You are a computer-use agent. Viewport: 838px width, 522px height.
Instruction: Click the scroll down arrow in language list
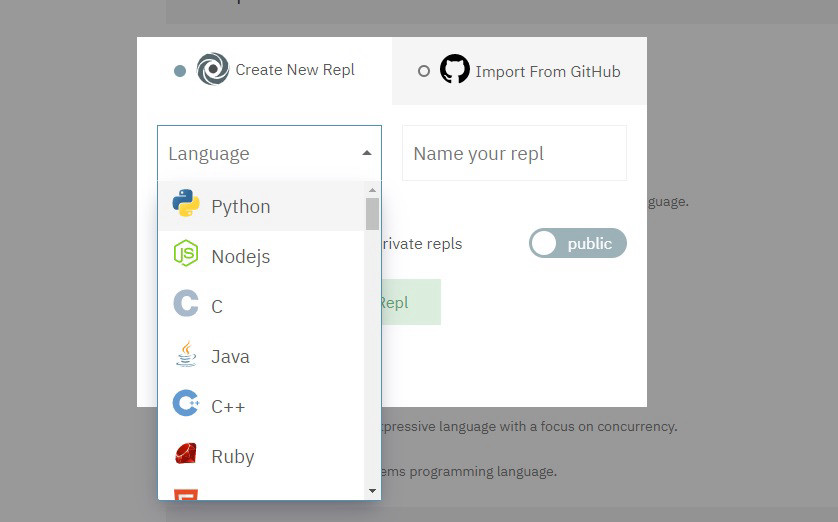(x=373, y=490)
